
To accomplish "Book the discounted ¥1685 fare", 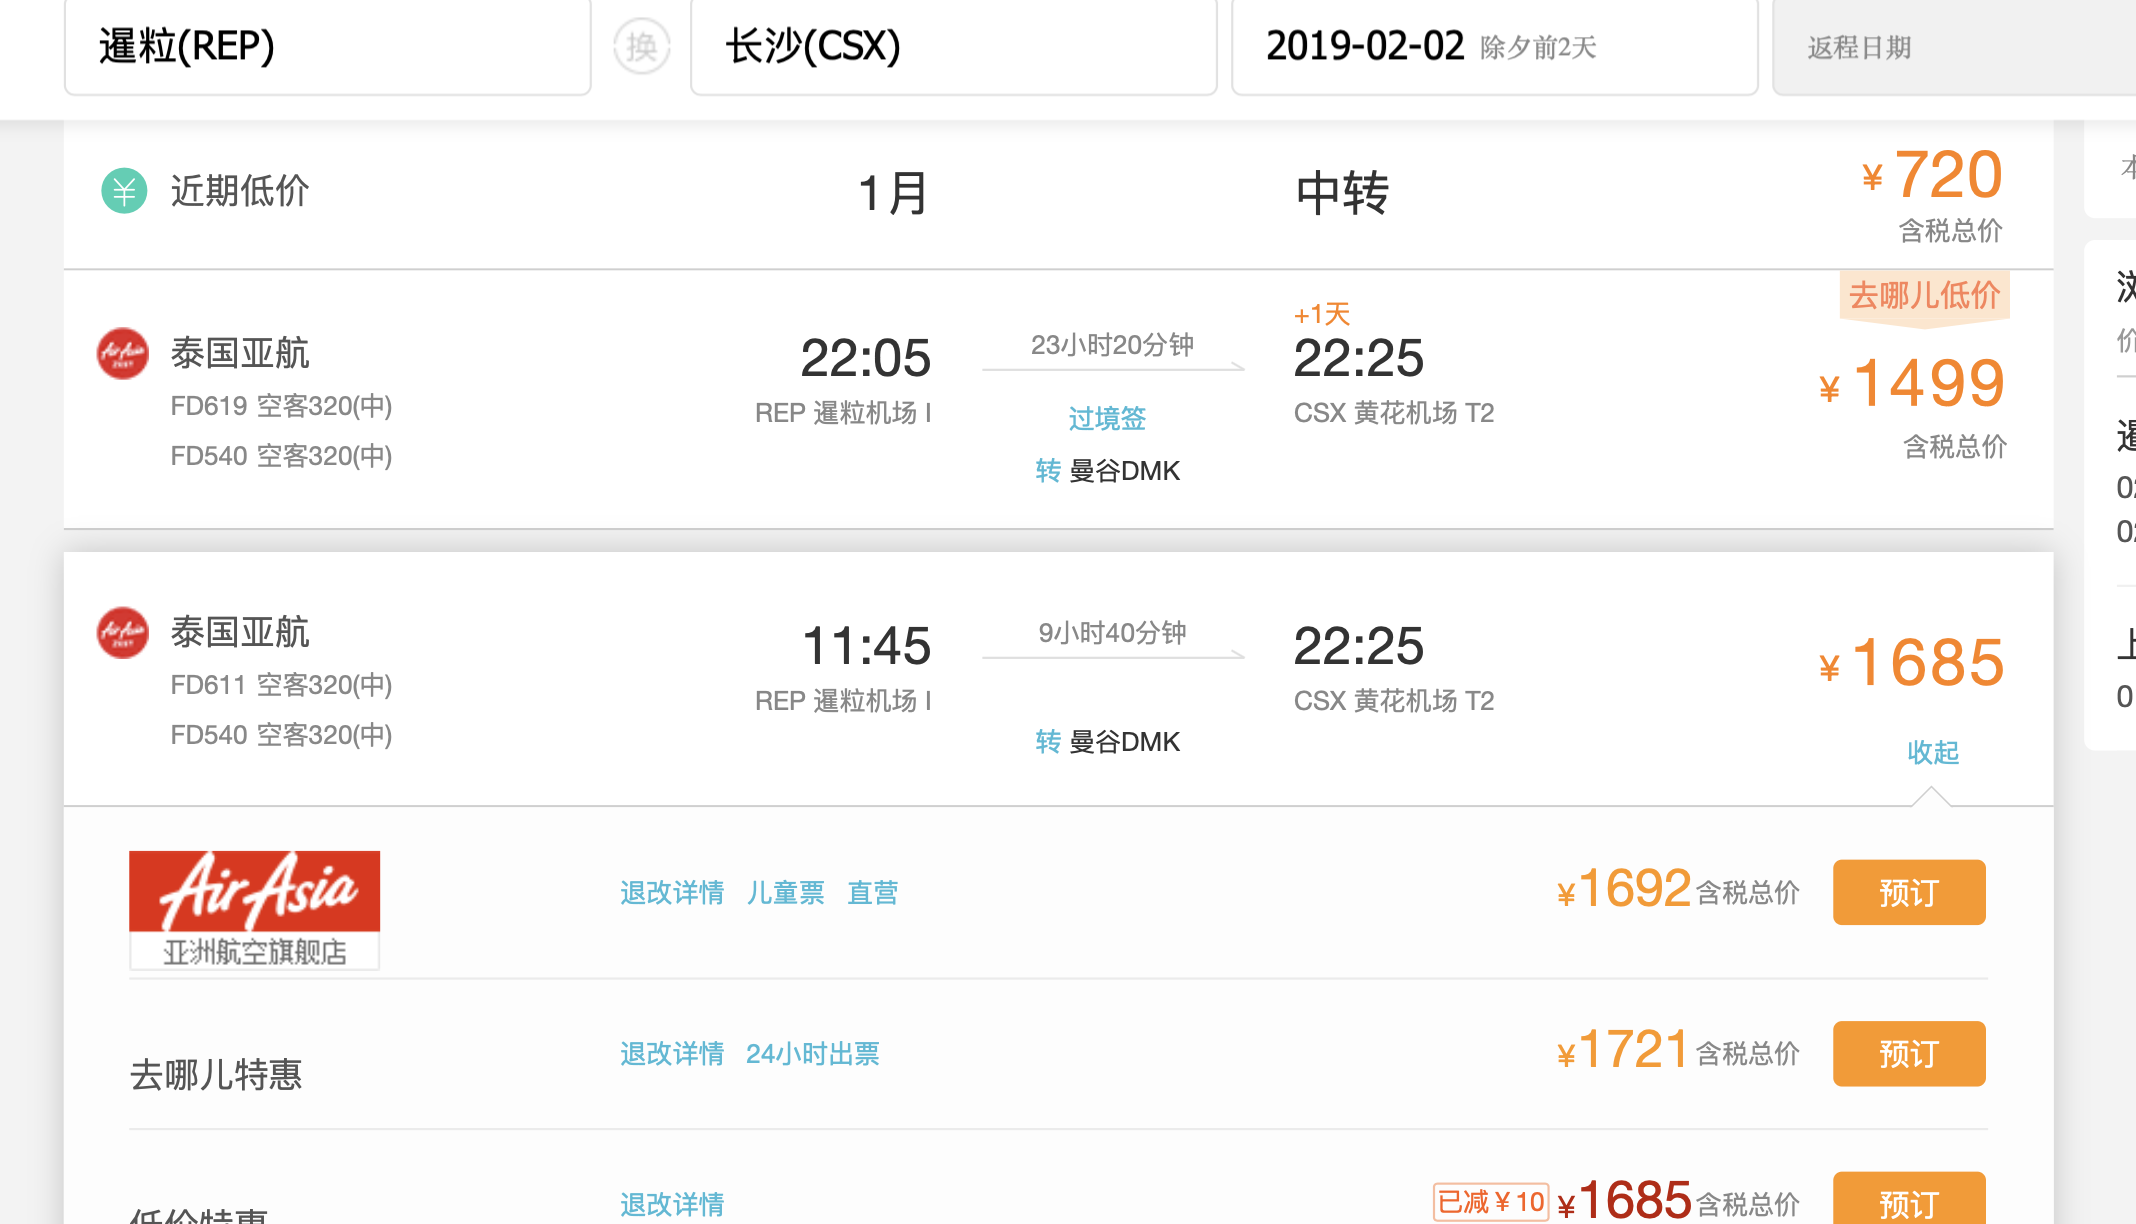I will [1908, 1202].
